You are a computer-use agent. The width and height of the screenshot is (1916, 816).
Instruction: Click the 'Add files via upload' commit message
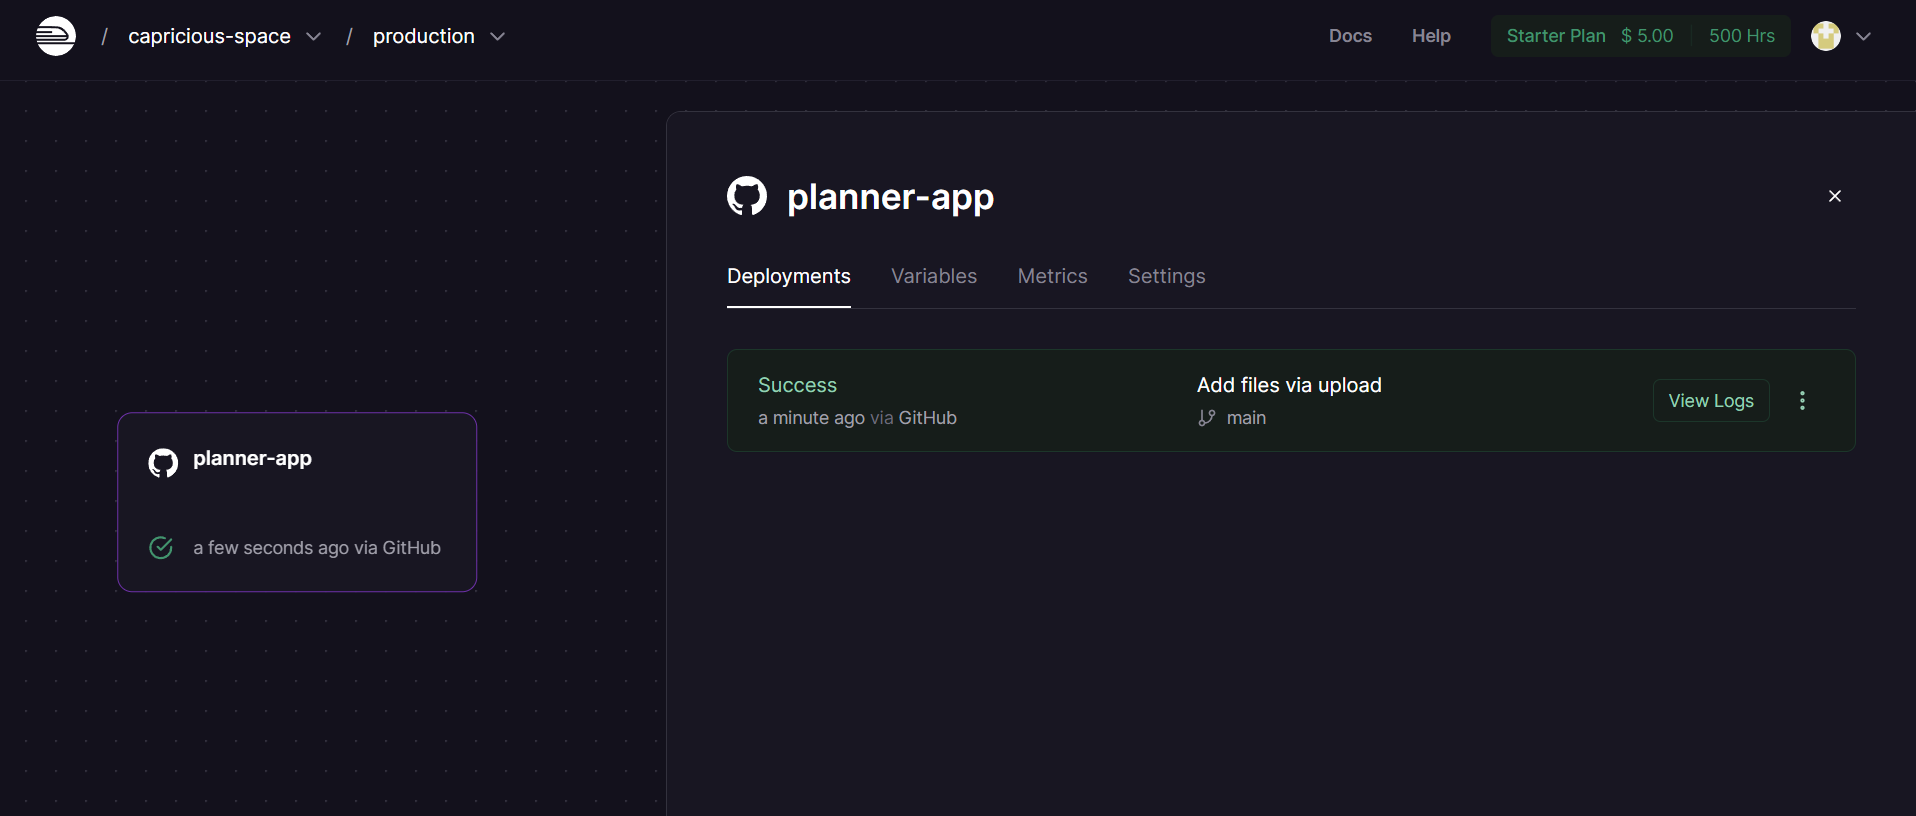click(x=1289, y=385)
